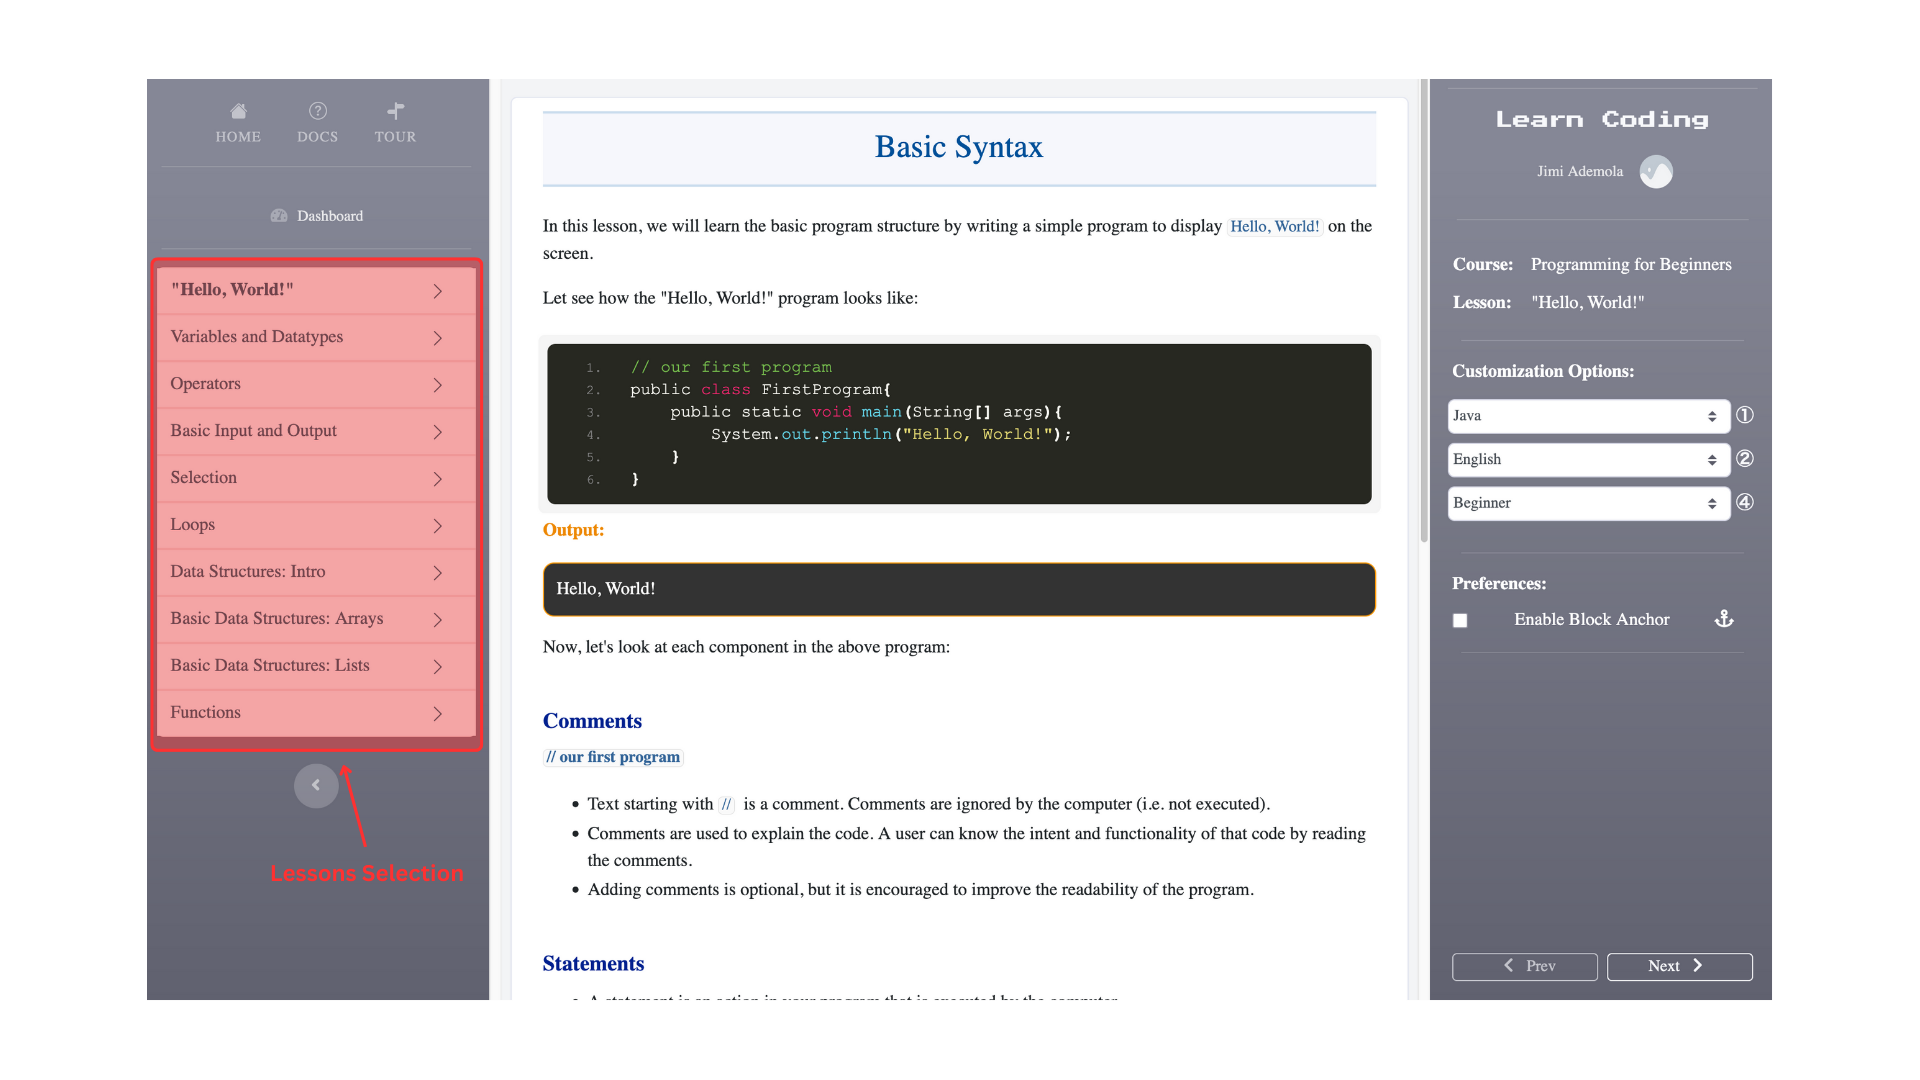Click the Hello, World! inline link
This screenshot has width=1920, height=1080.
tap(1274, 226)
